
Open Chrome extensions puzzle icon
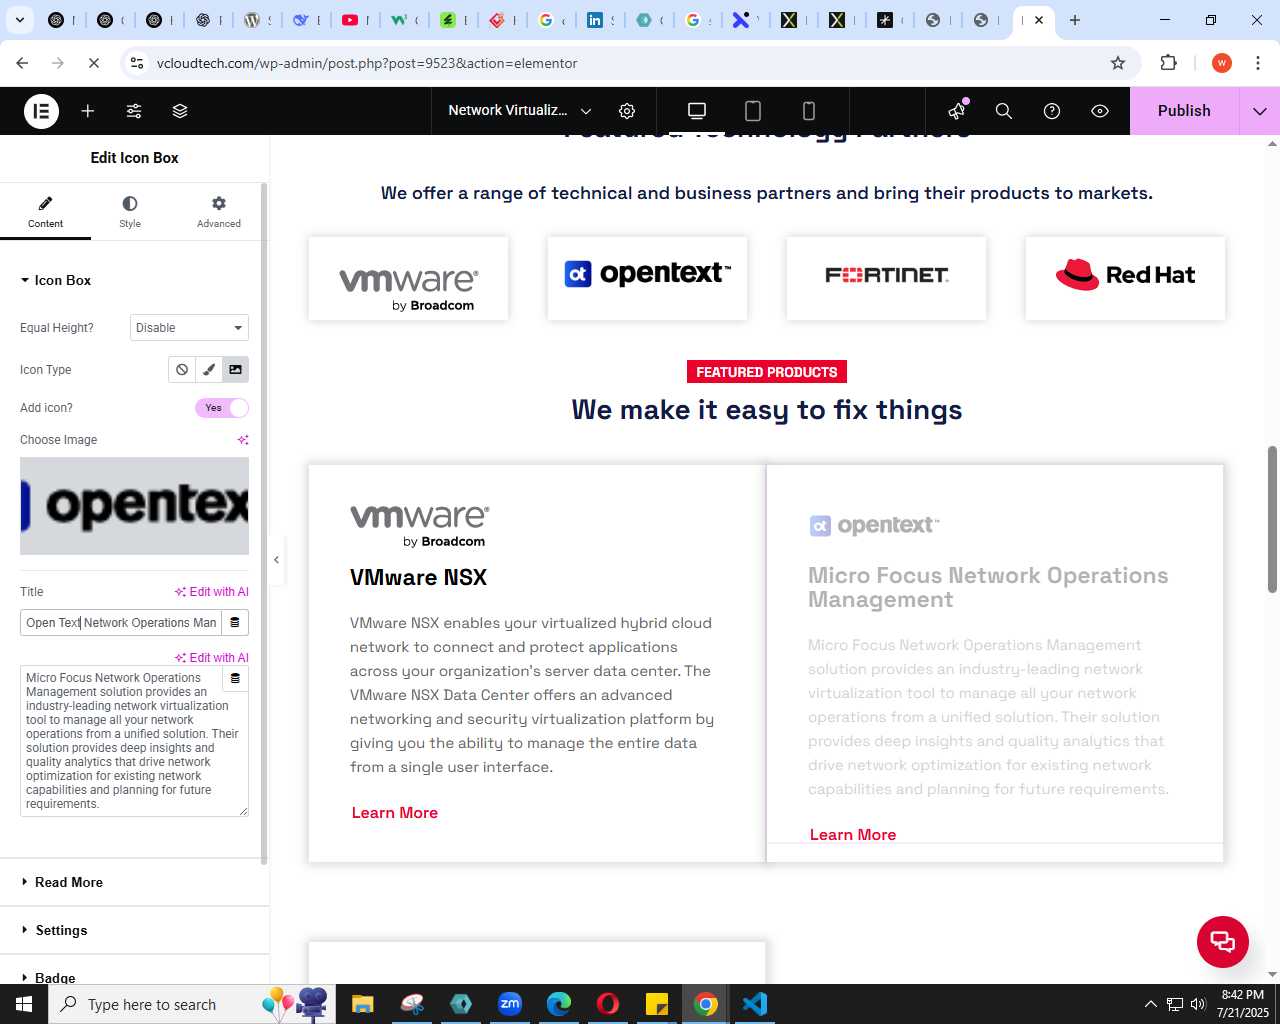coord(1168,63)
